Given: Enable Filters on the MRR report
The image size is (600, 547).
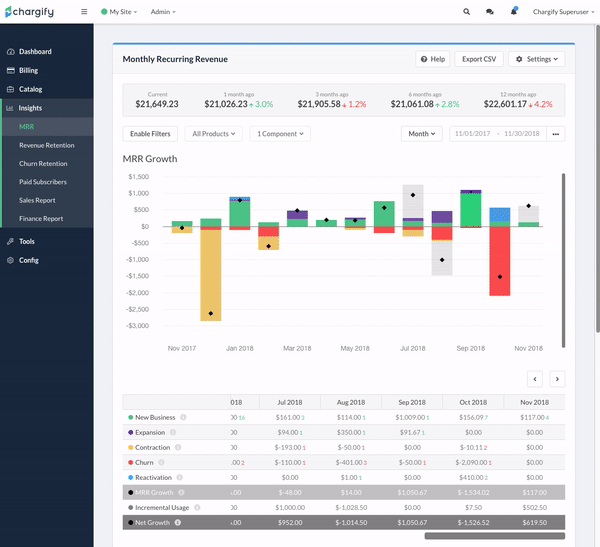Looking at the screenshot, I should (x=150, y=133).
